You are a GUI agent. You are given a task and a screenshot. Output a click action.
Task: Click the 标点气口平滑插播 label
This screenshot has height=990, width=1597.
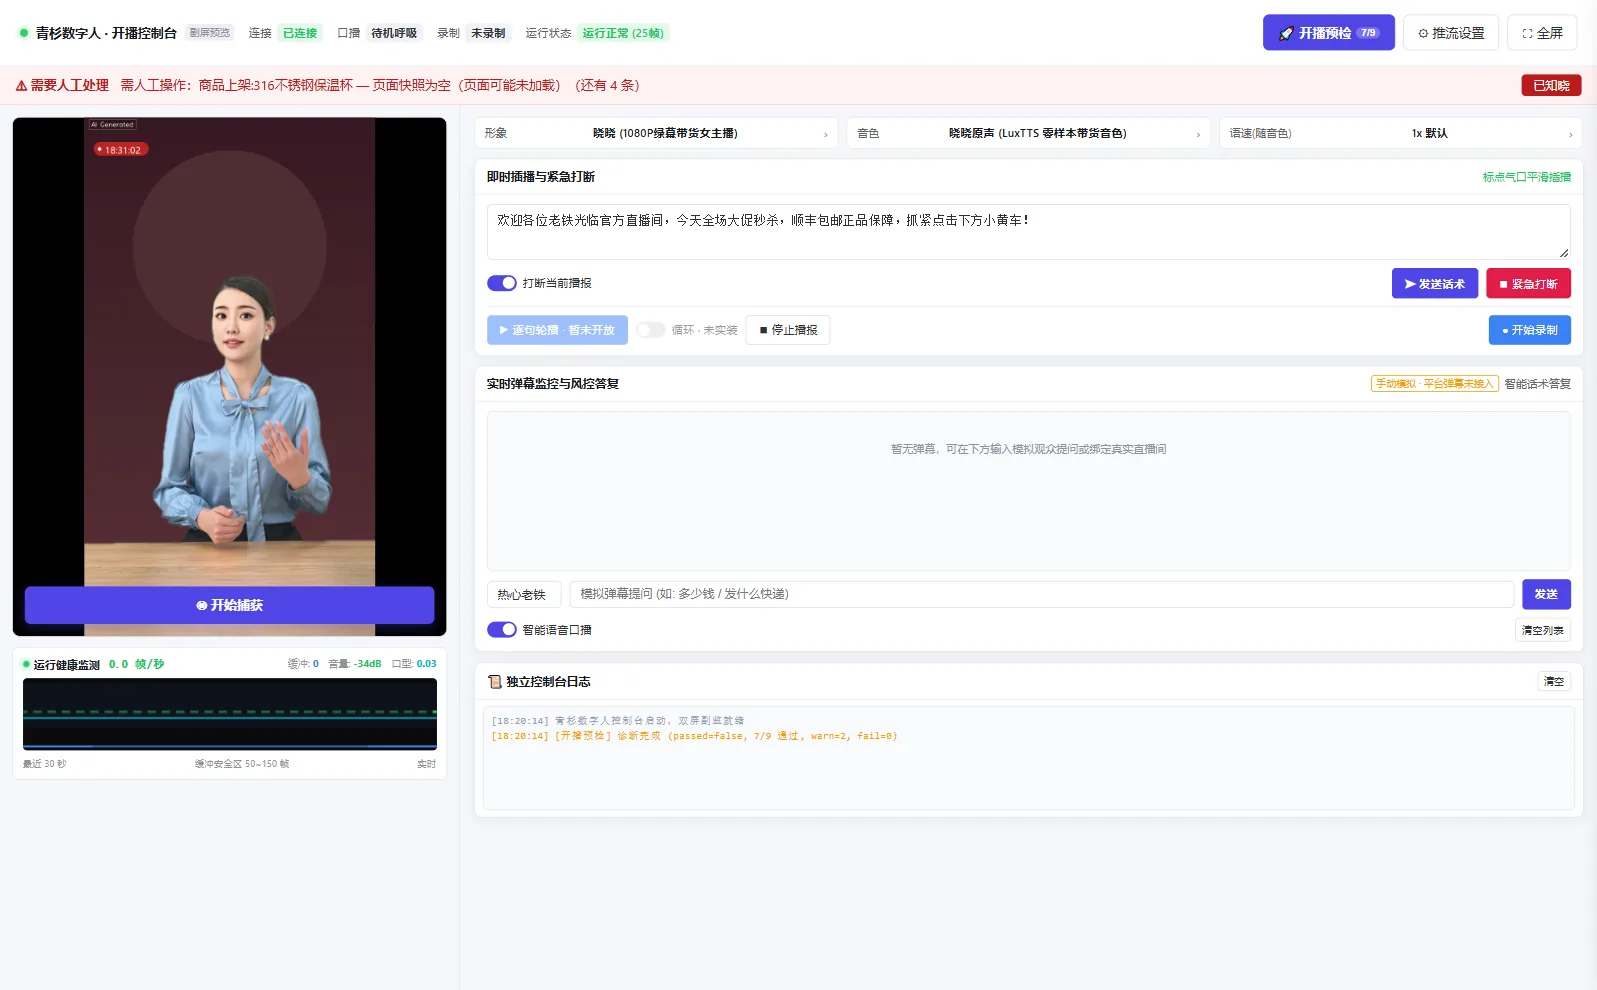point(1527,177)
